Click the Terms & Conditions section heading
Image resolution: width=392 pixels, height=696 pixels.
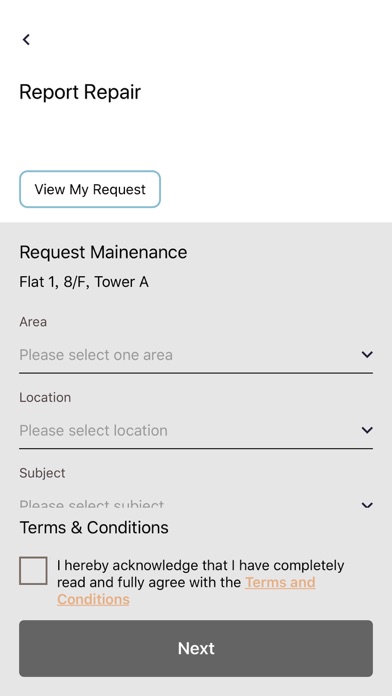click(94, 527)
